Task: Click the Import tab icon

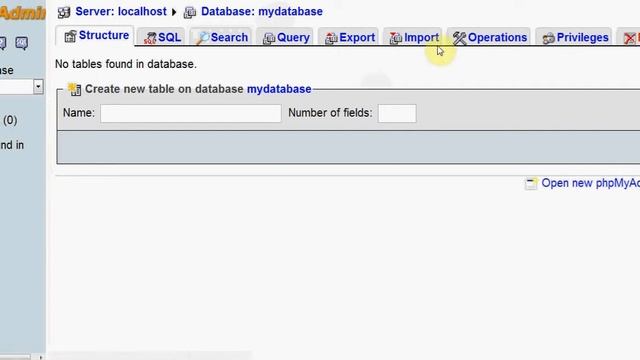Action: point(396,38)
